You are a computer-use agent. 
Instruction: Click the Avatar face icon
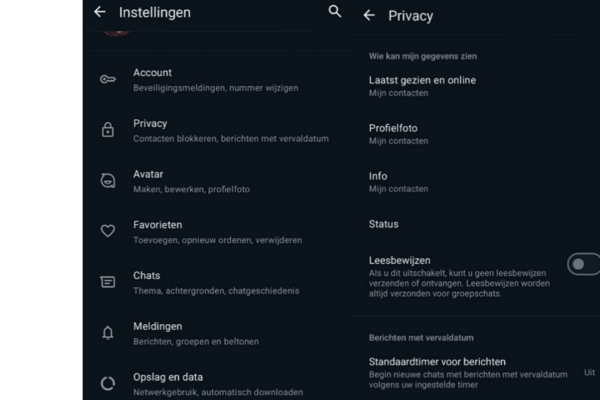pyautogui.click(x=108, y=181)
